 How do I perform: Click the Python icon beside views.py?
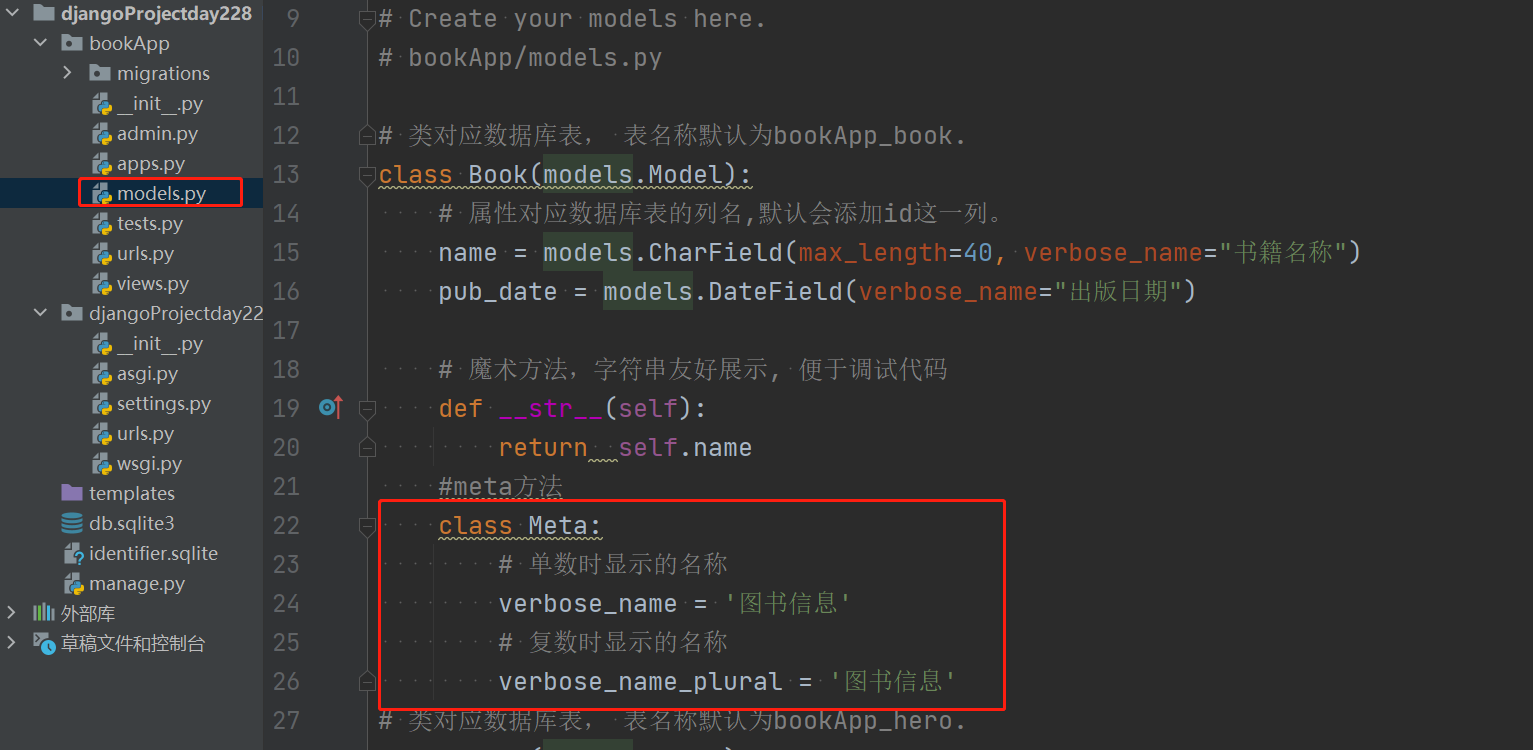pyautogui.click(x=101, y=284)
